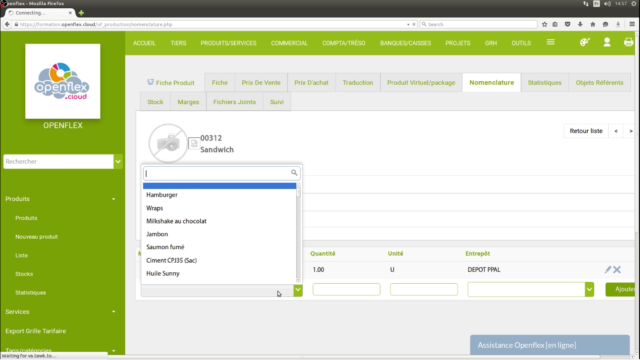Select Milkshake au chocolat from the list
This screenshot has height=360, width=640.
pos(219,221)
